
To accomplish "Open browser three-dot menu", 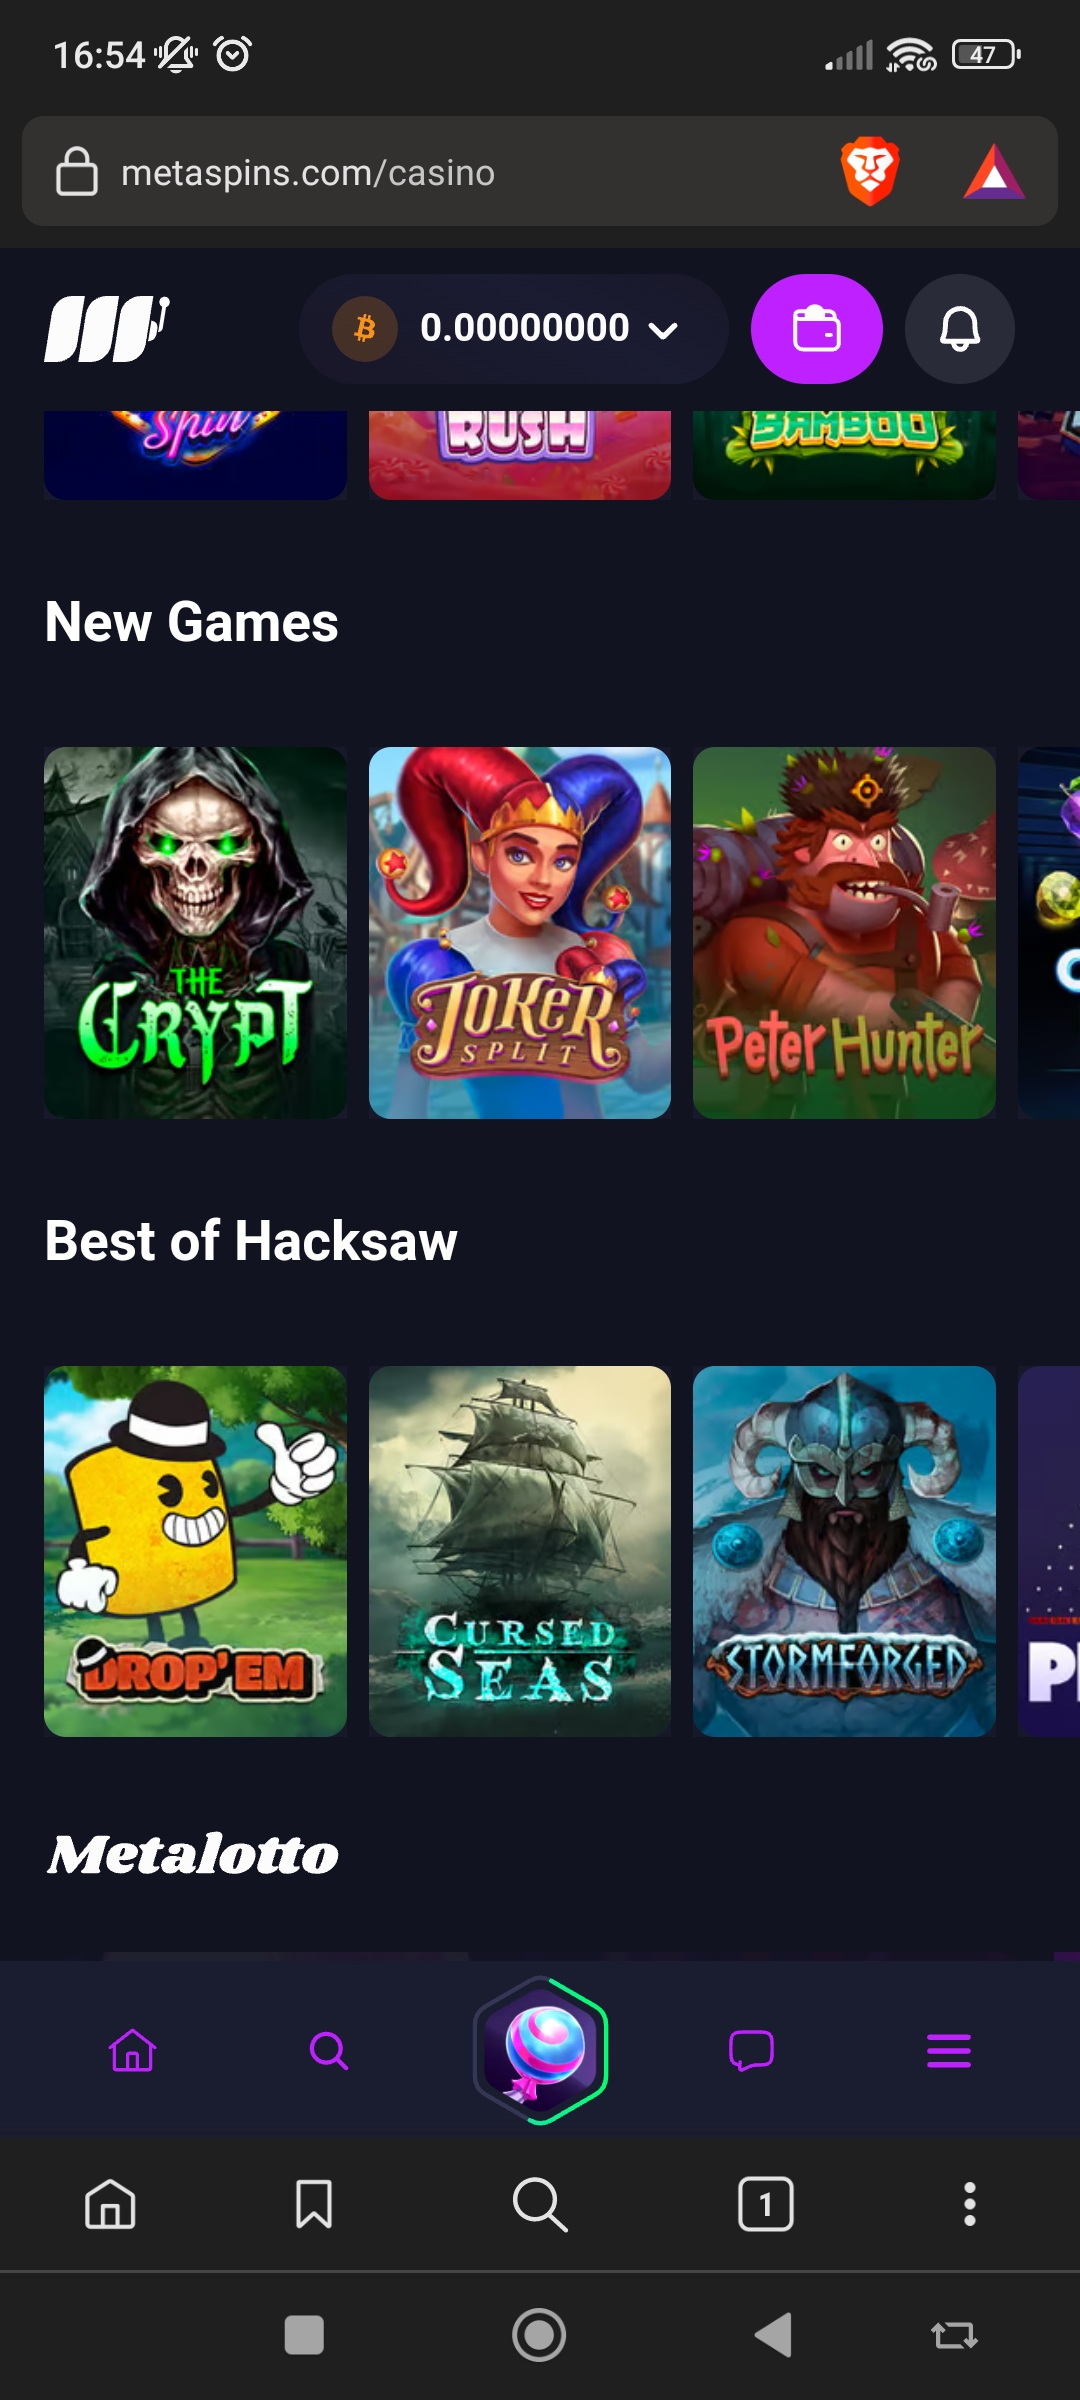I will click(x=969, y=2204).
